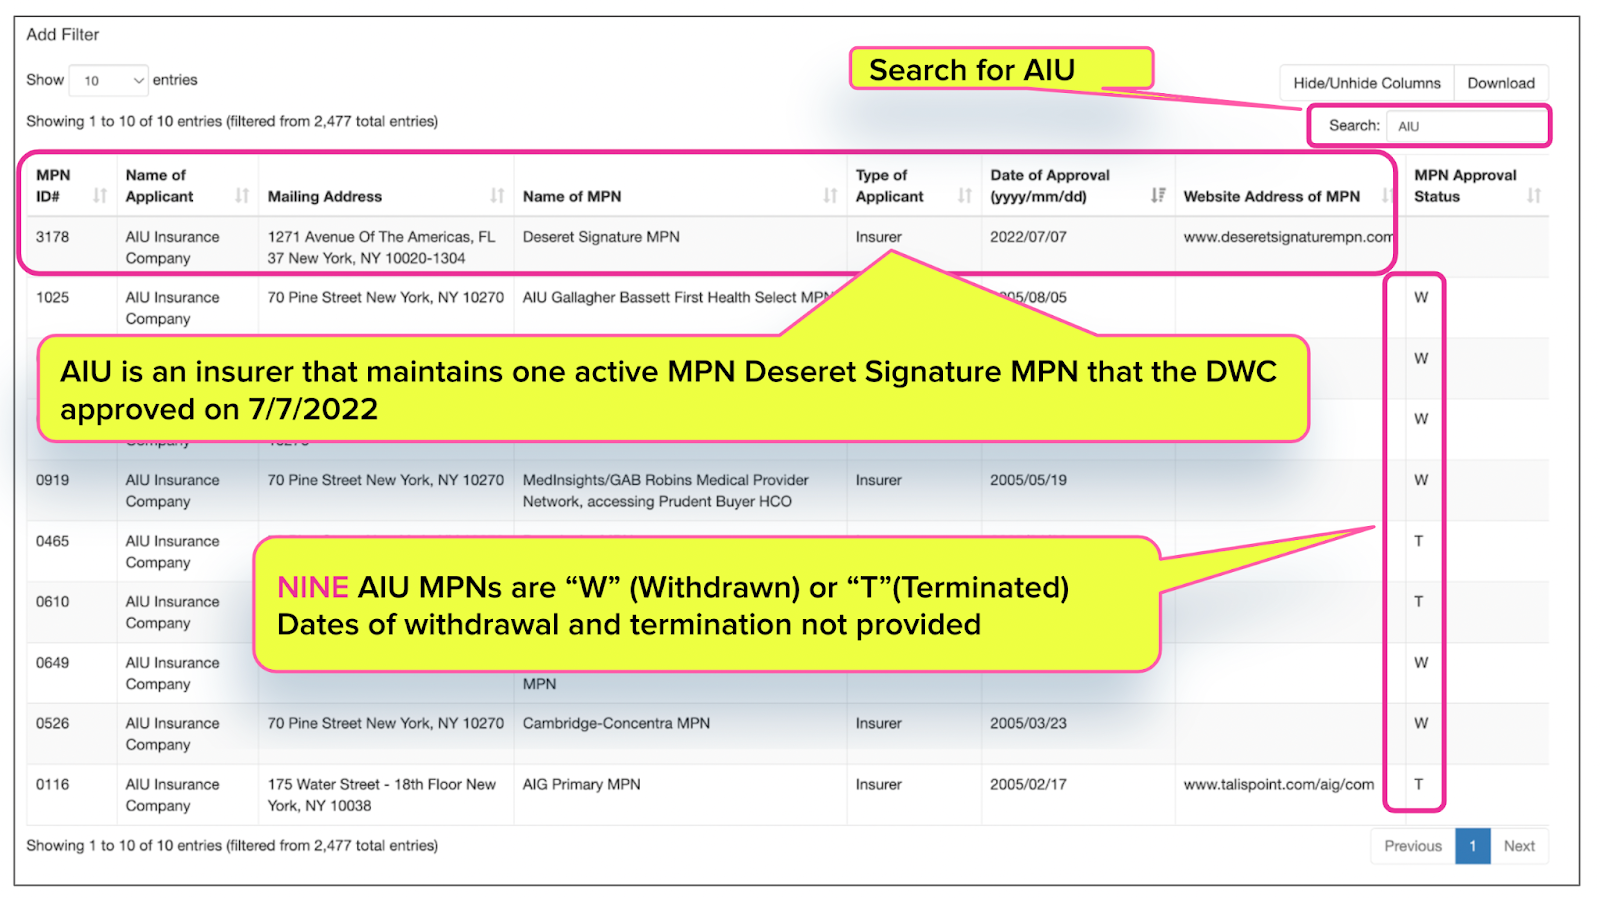Click status T in row 0465
The width and height of the screenshot is (1600, 898).
1418,541
